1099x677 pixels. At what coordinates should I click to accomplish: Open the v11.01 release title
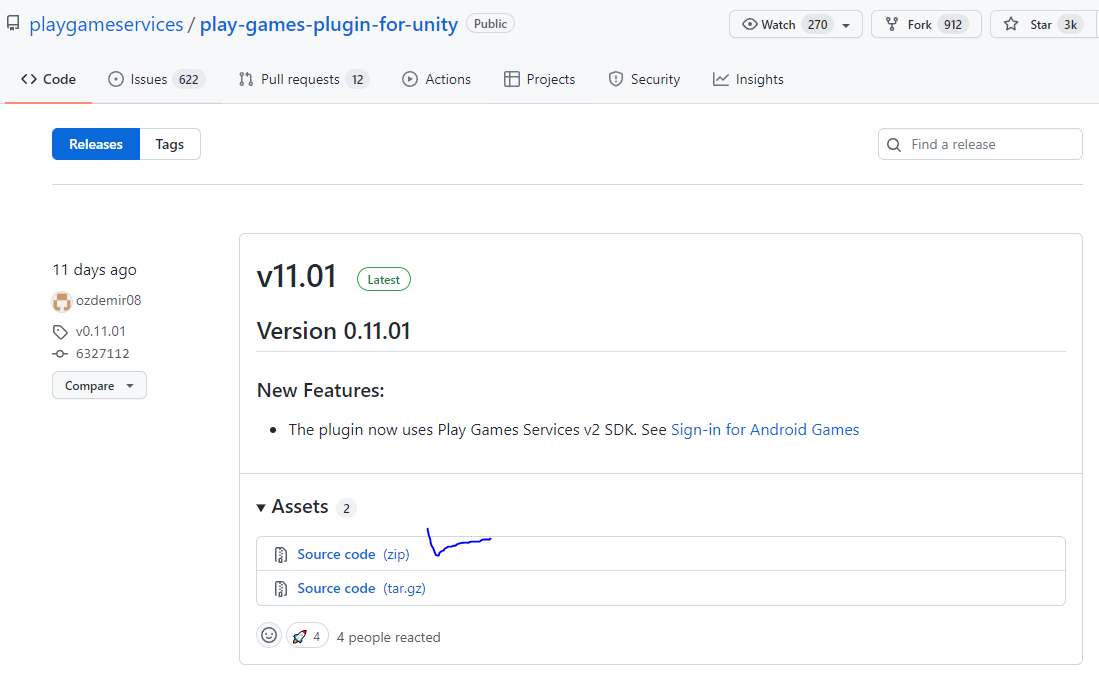click(296, 277)
